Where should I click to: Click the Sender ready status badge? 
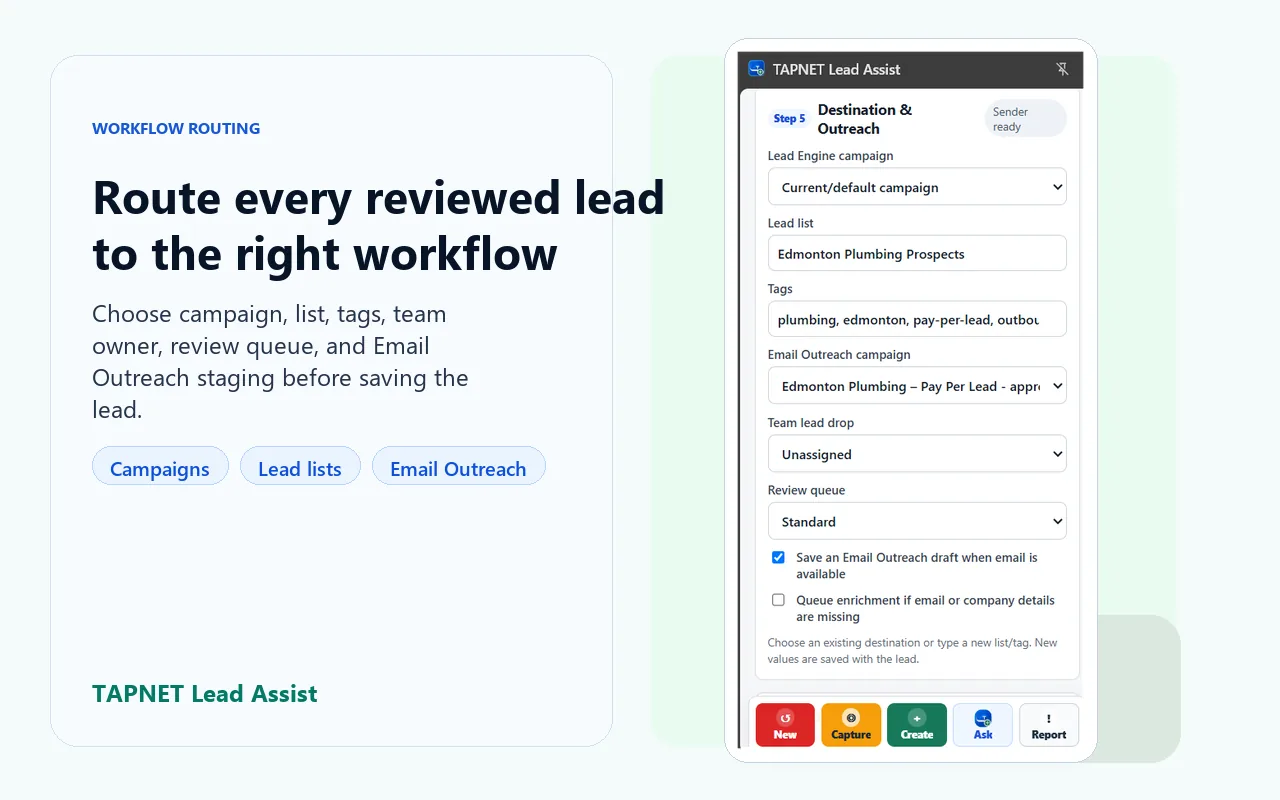click(1025, 119)
